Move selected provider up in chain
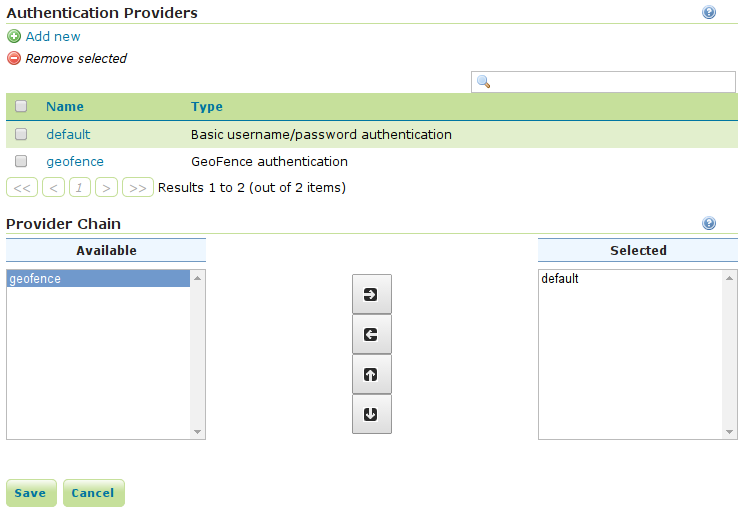 [371, 375]
